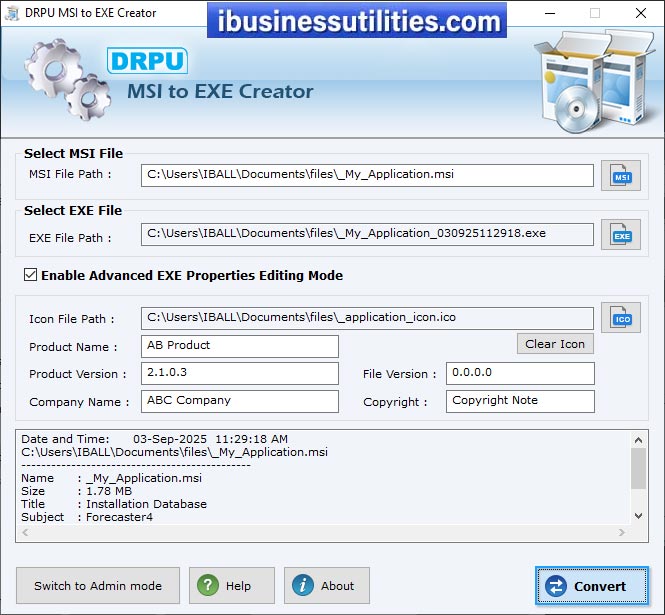
Task: Edit the Company Name field
Action: click(x=240, y=401)
